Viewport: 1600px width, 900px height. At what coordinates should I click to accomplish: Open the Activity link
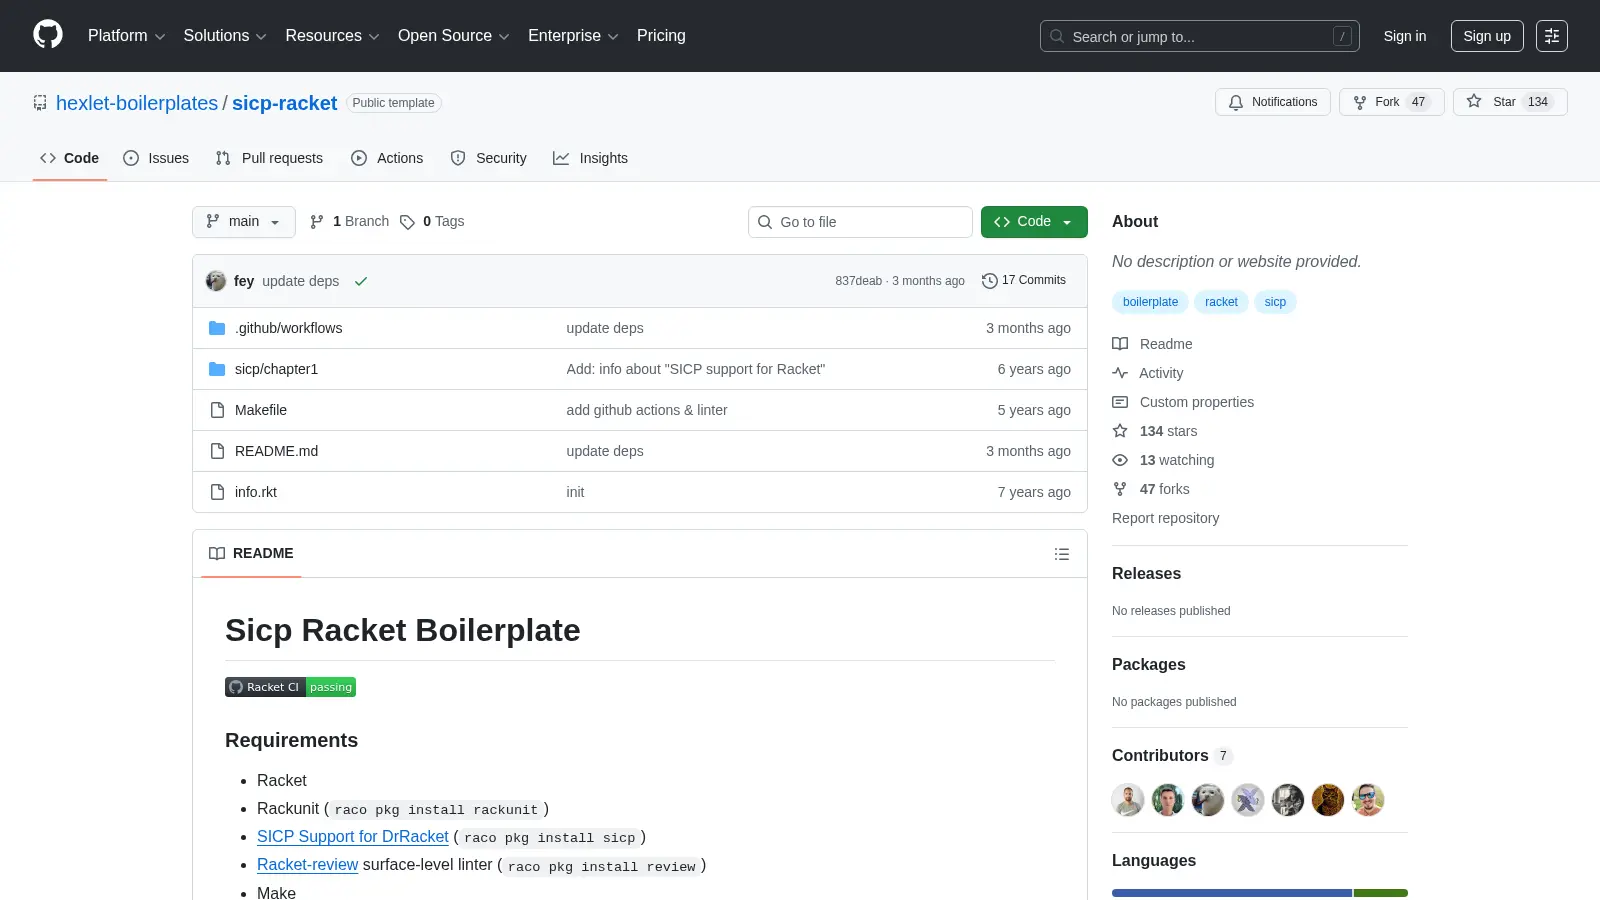coord(1148,373)
